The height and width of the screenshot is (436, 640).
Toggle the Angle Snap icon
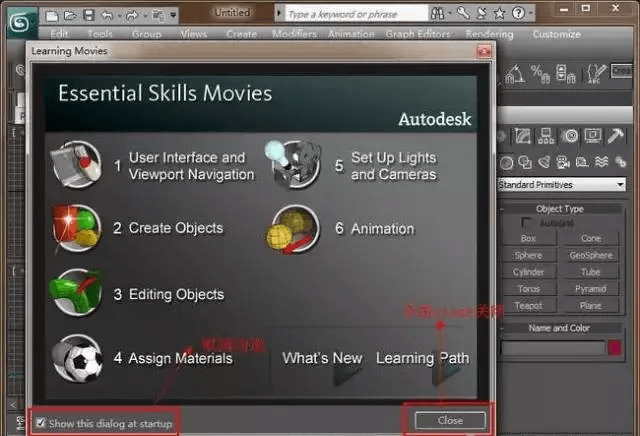click(514, 74)
